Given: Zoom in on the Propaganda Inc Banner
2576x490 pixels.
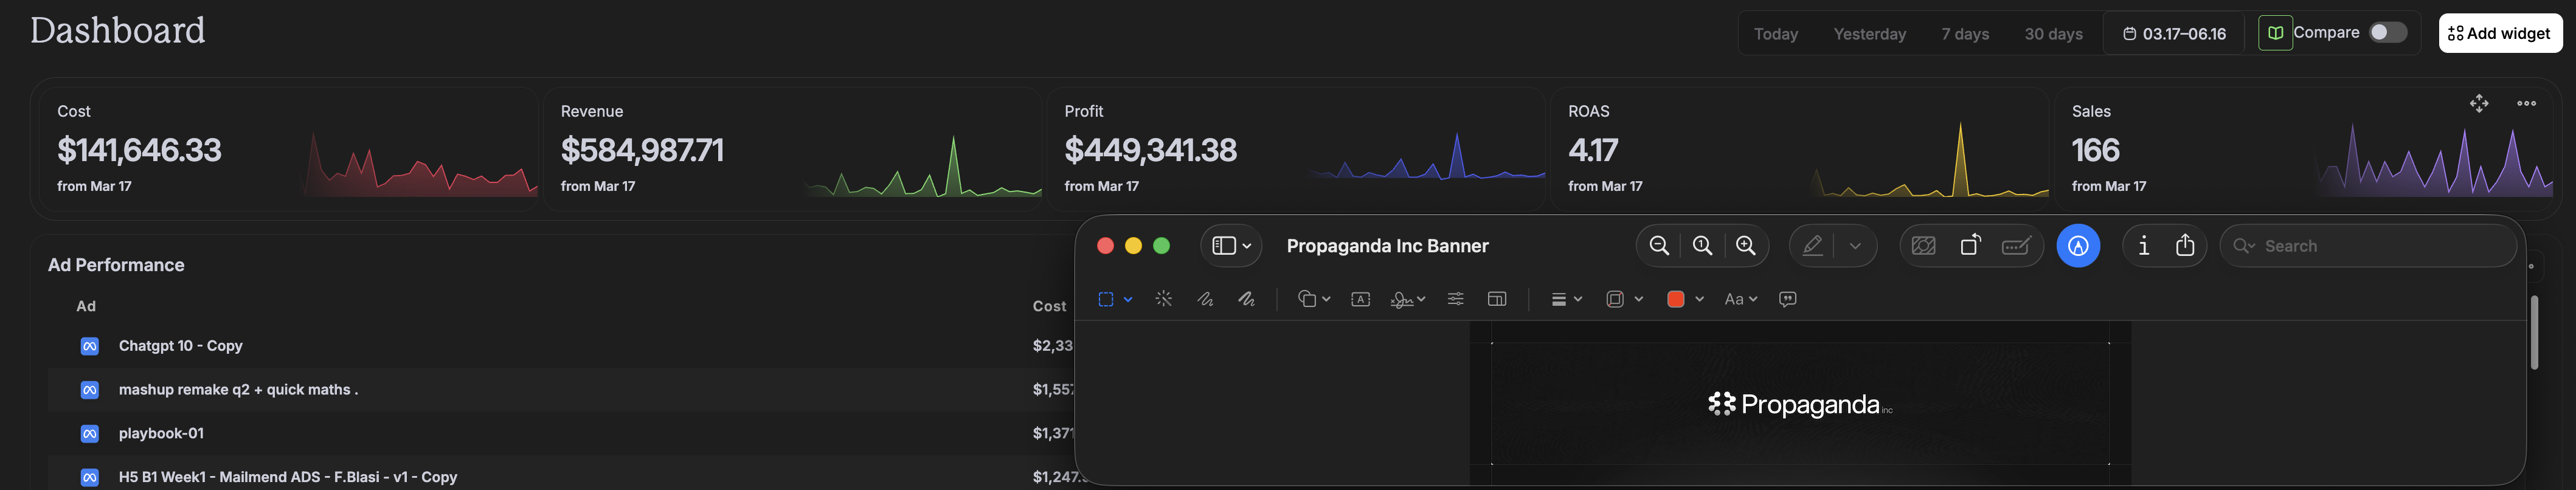Looking at the screenshot, I should (1746, 246).
